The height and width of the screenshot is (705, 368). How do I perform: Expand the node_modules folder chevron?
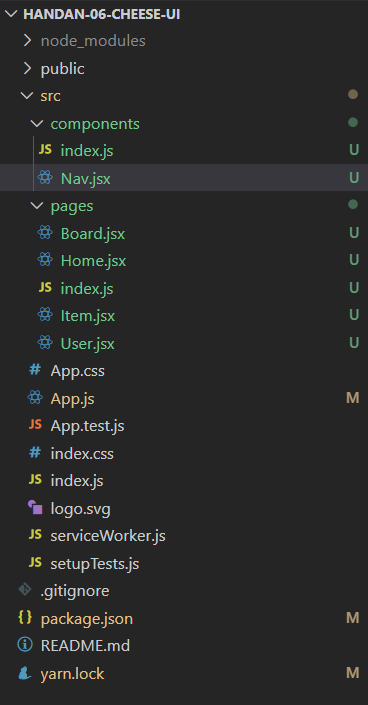pos(27,41)
